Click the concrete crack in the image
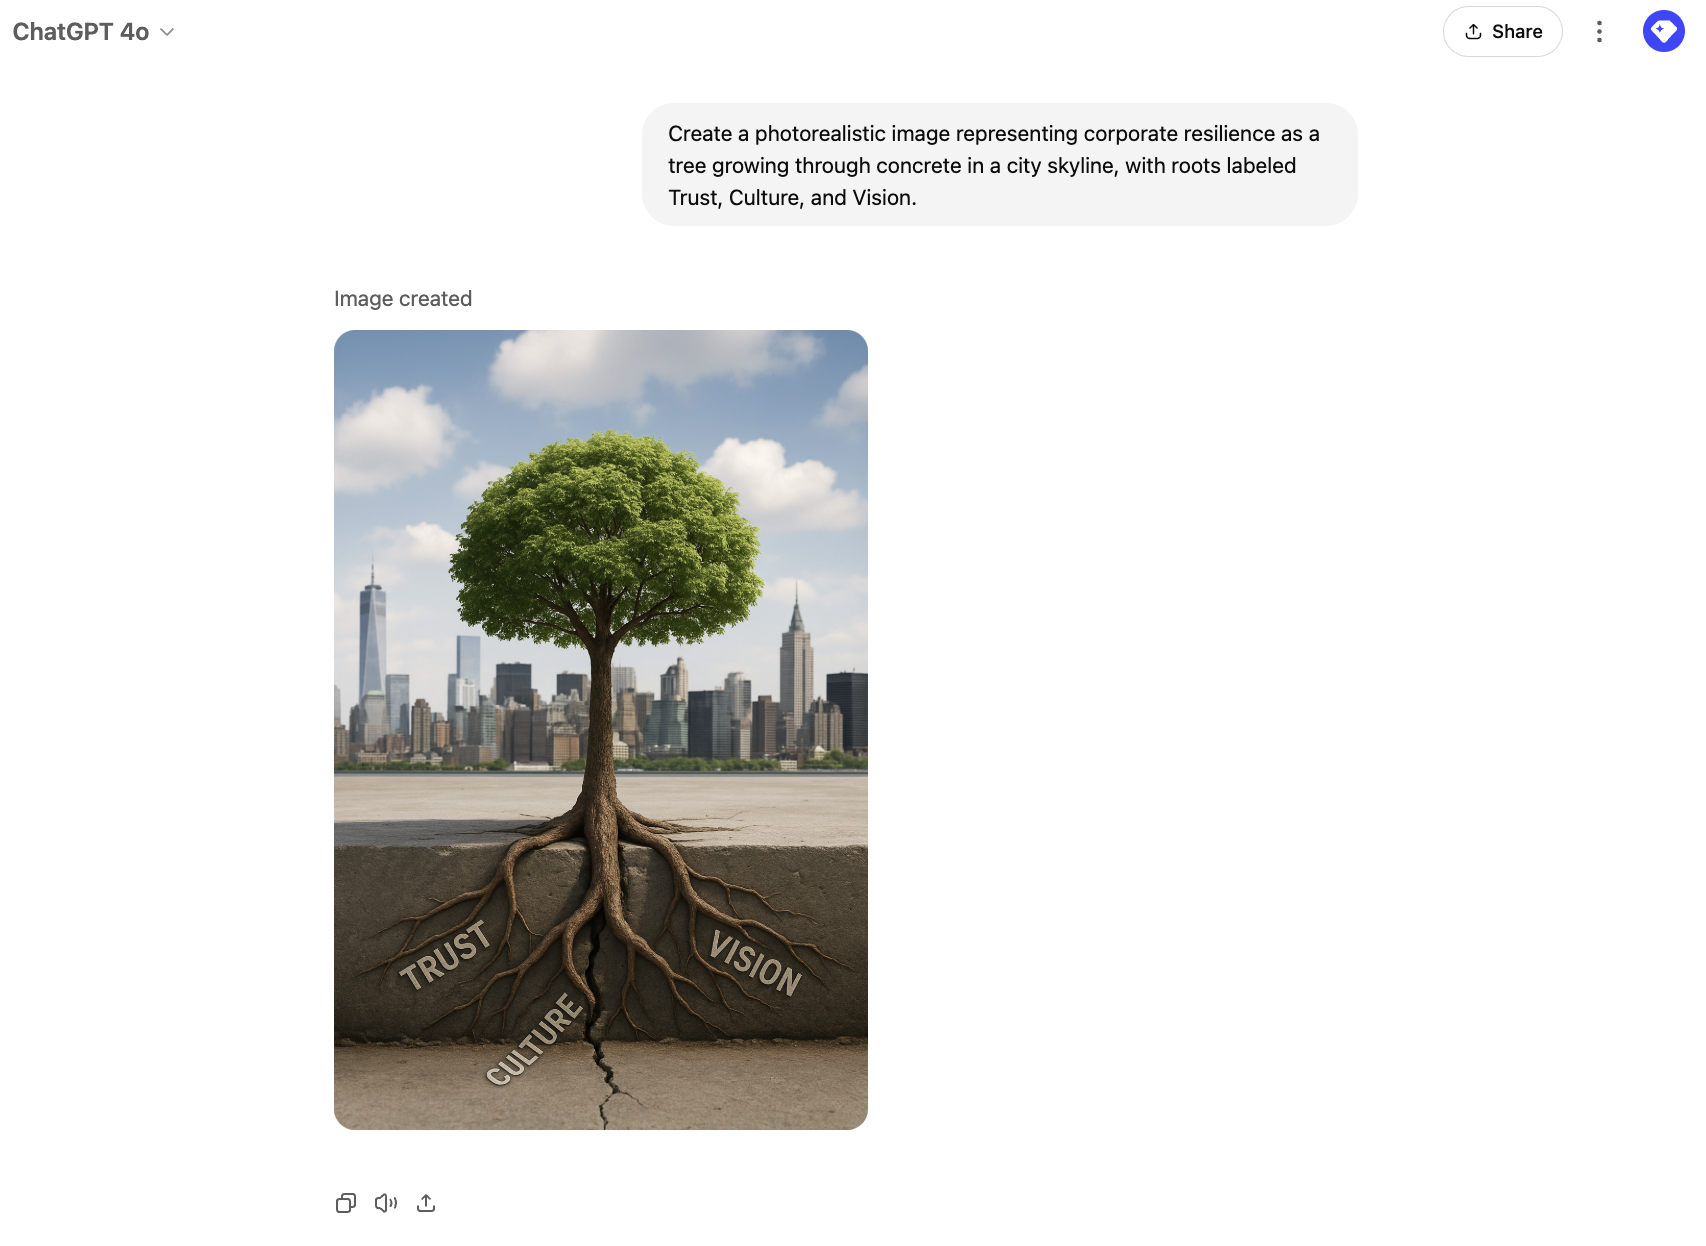The height and width of the screenshot is (1246, 1706). point(600,1030)
